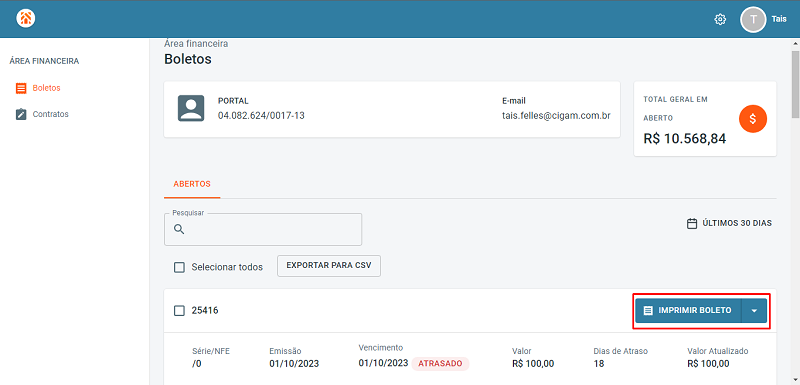Click the PORTAL person profile icon
Screen dimensions: 800x385
click(191, 108)
